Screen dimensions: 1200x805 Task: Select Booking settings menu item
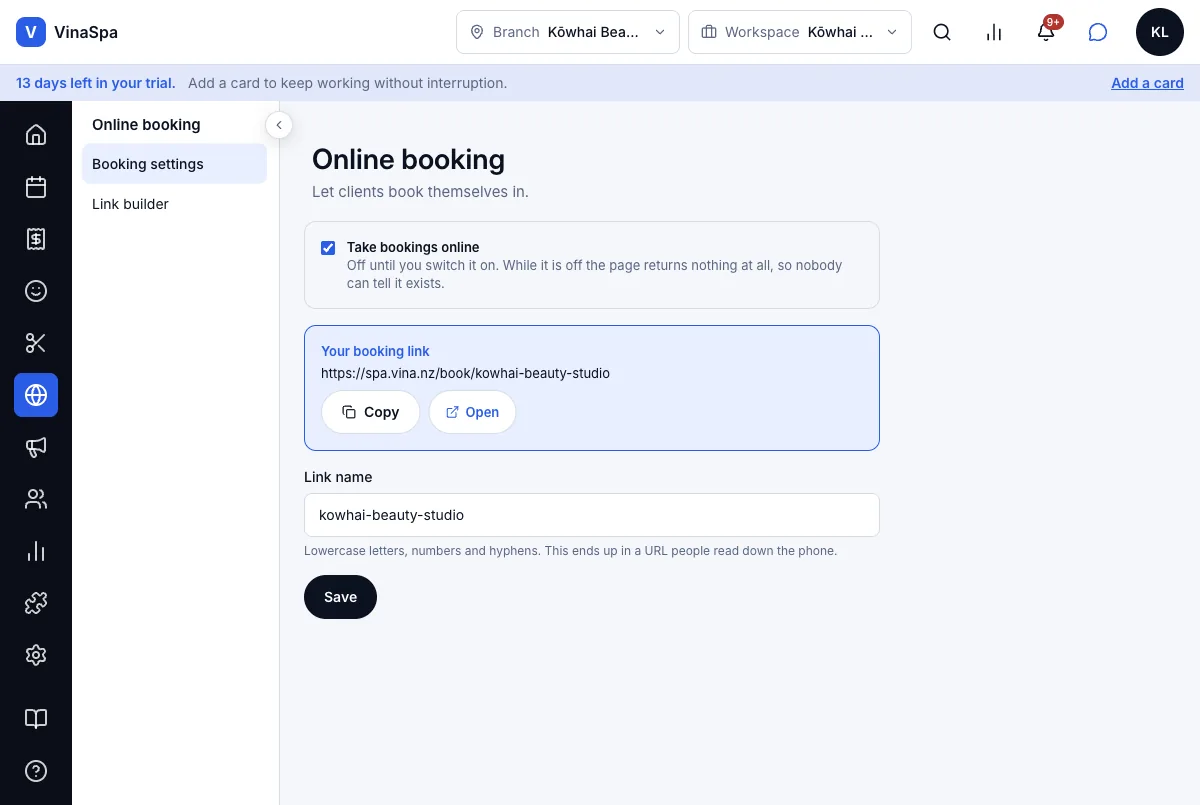[x=174, y=164]
